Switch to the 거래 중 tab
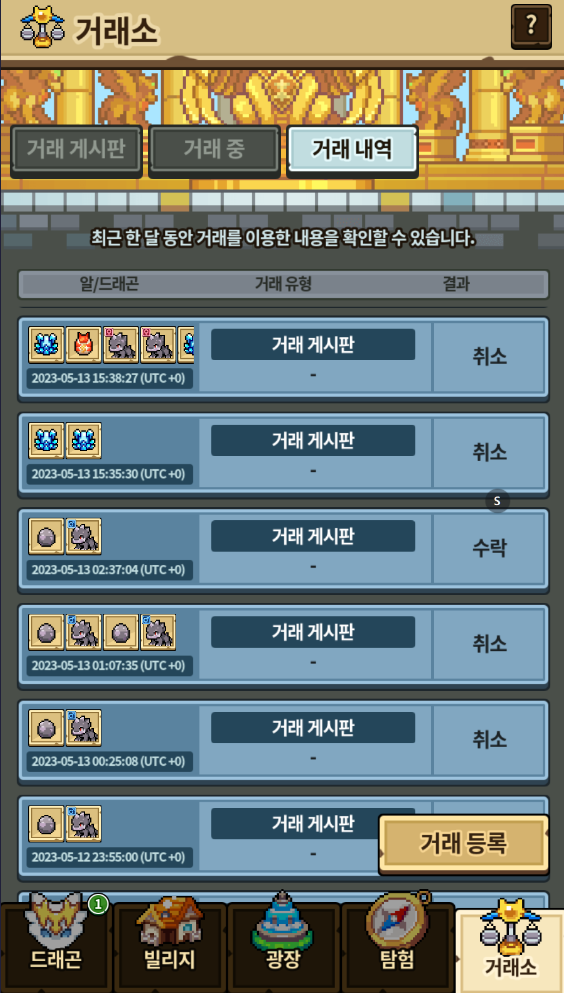Image resolution: width=564 pixels, height=993 pixels. pos(215,149)
